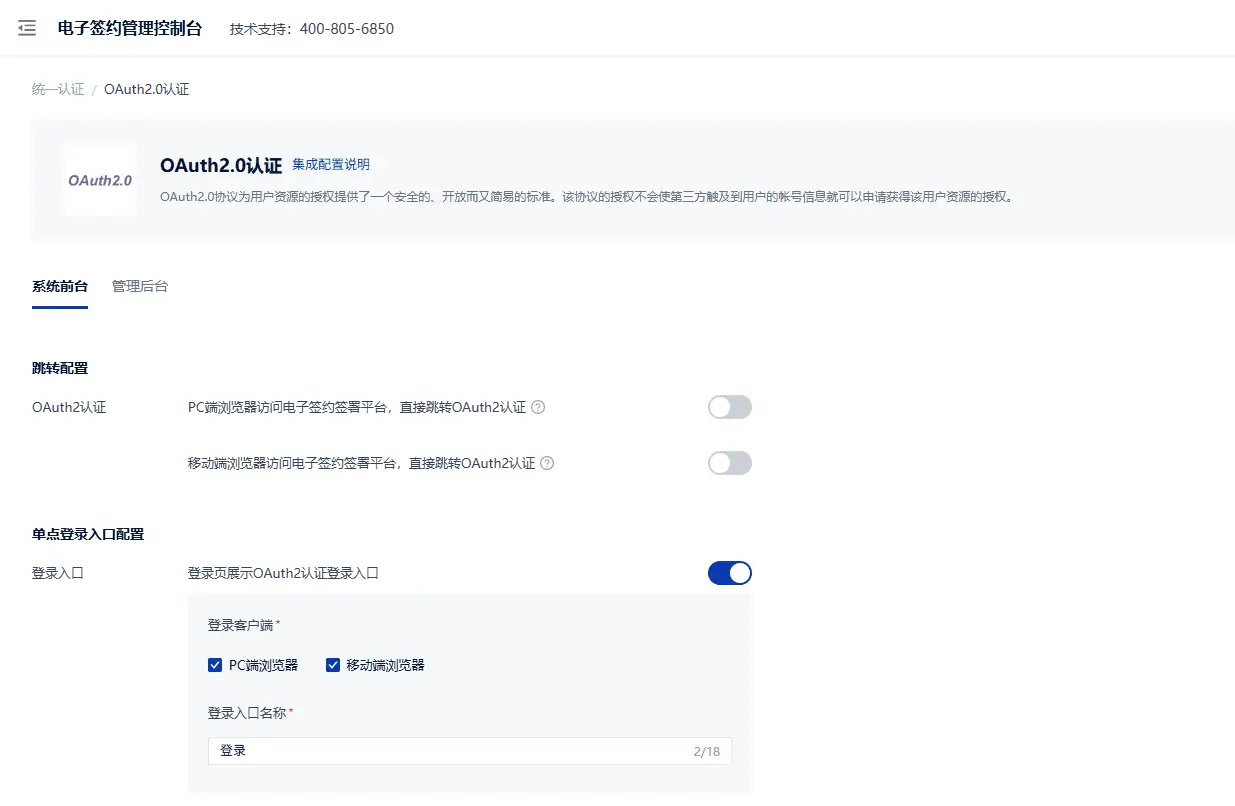Click the OAuth2.0 logo image
The image size is (1235, 806).
pyautogui.click(x=100, y=181)
